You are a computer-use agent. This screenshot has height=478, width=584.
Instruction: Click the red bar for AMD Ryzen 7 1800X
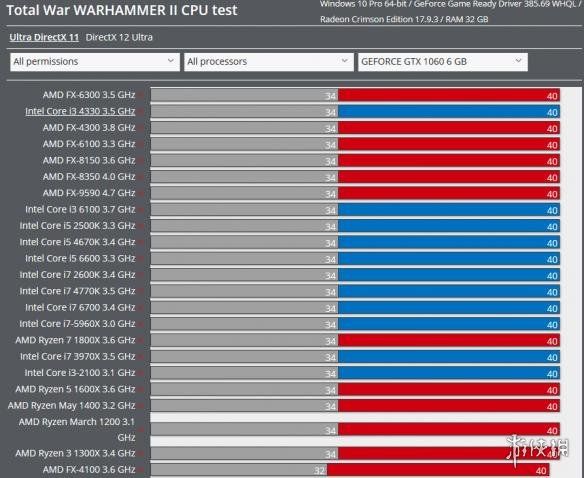(449, 341)
